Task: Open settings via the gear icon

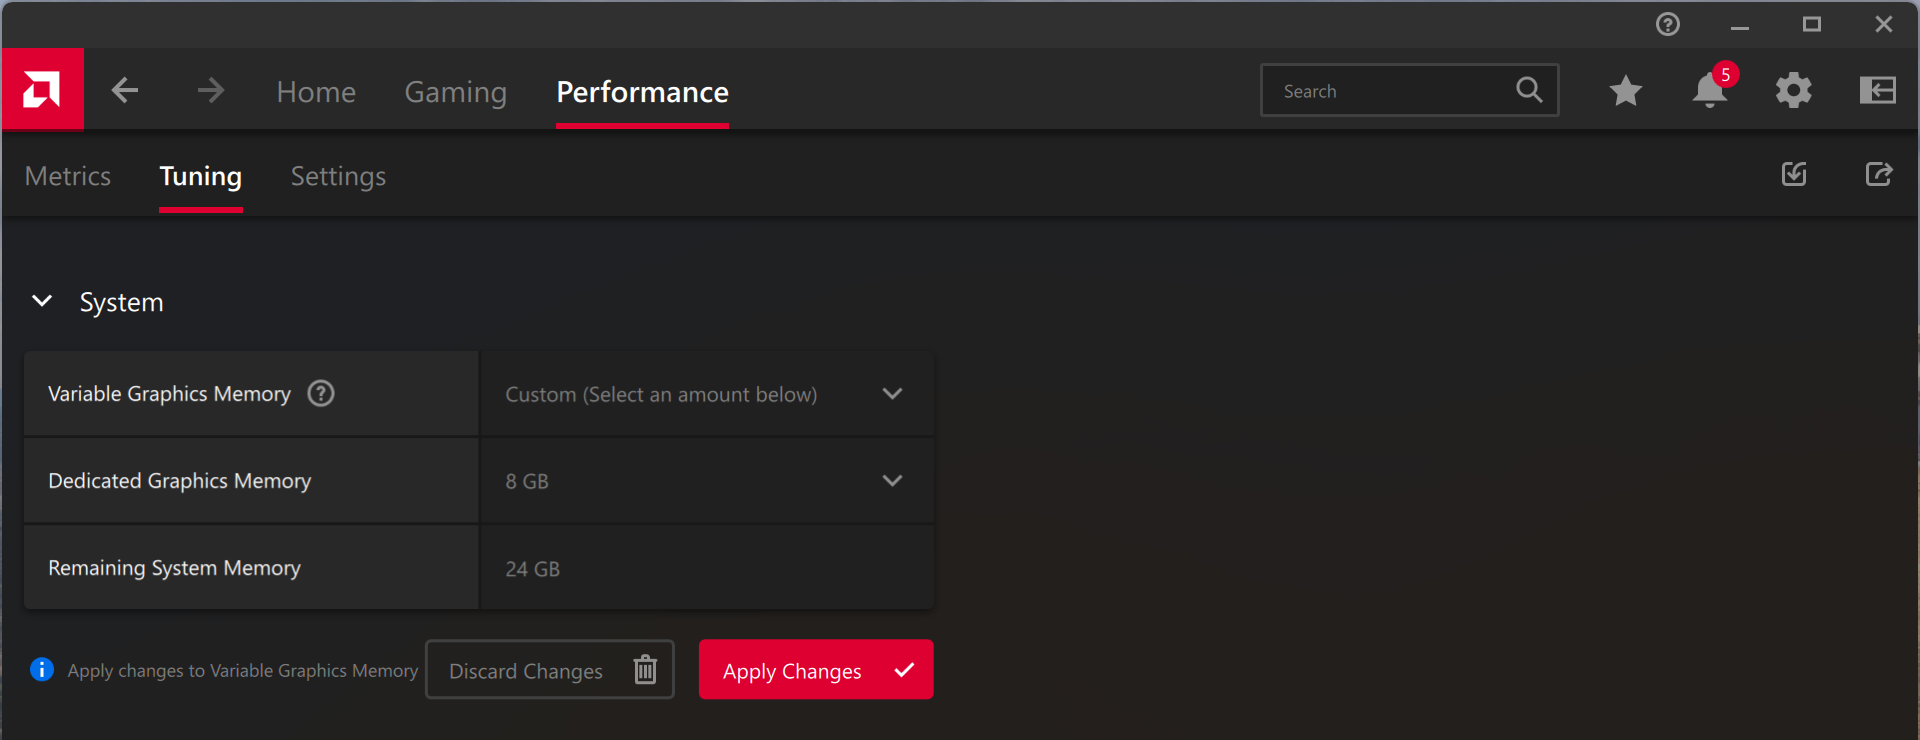Action: click(1793, 91)
